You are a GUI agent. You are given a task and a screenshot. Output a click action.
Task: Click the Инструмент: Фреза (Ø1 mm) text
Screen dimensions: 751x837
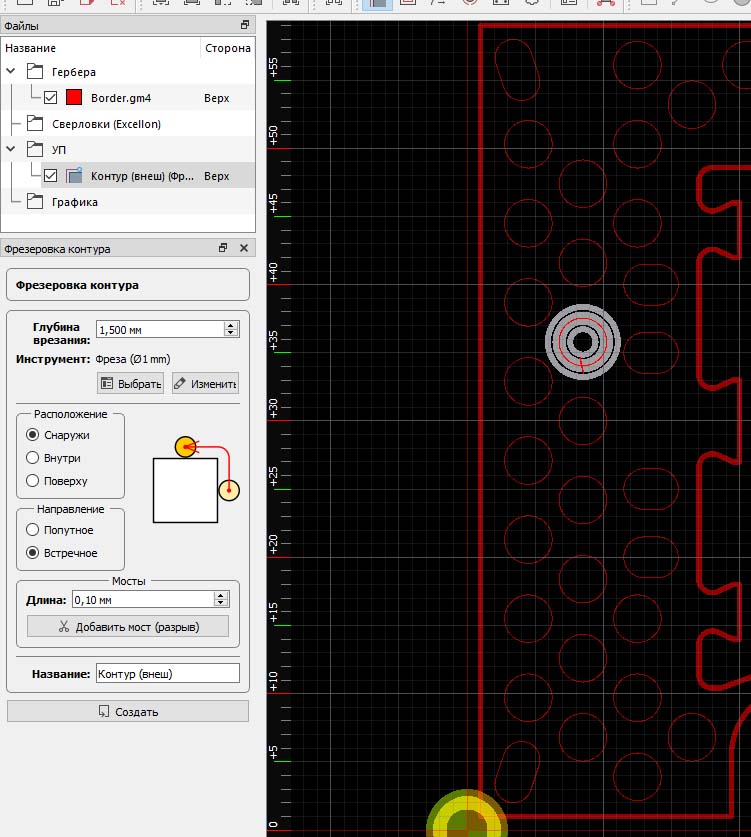(93, 359)
